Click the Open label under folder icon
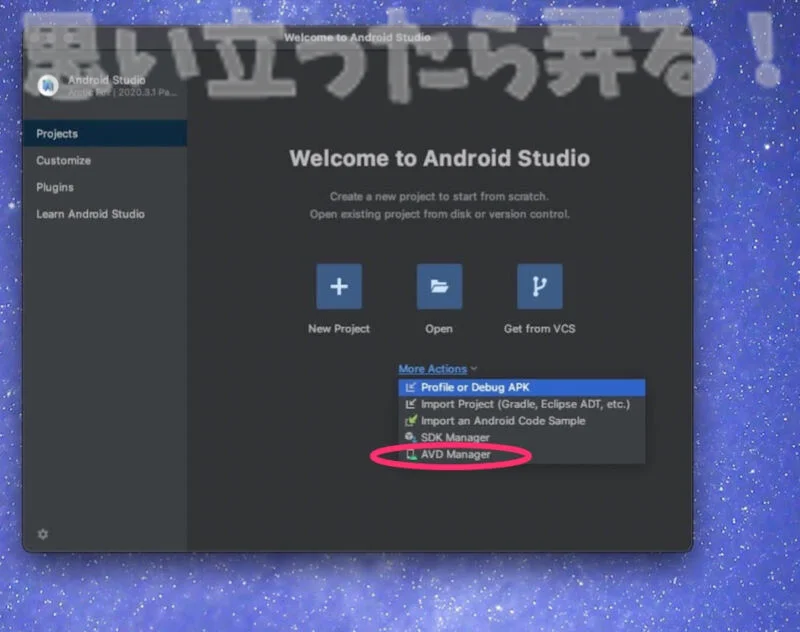 point(439,329)
